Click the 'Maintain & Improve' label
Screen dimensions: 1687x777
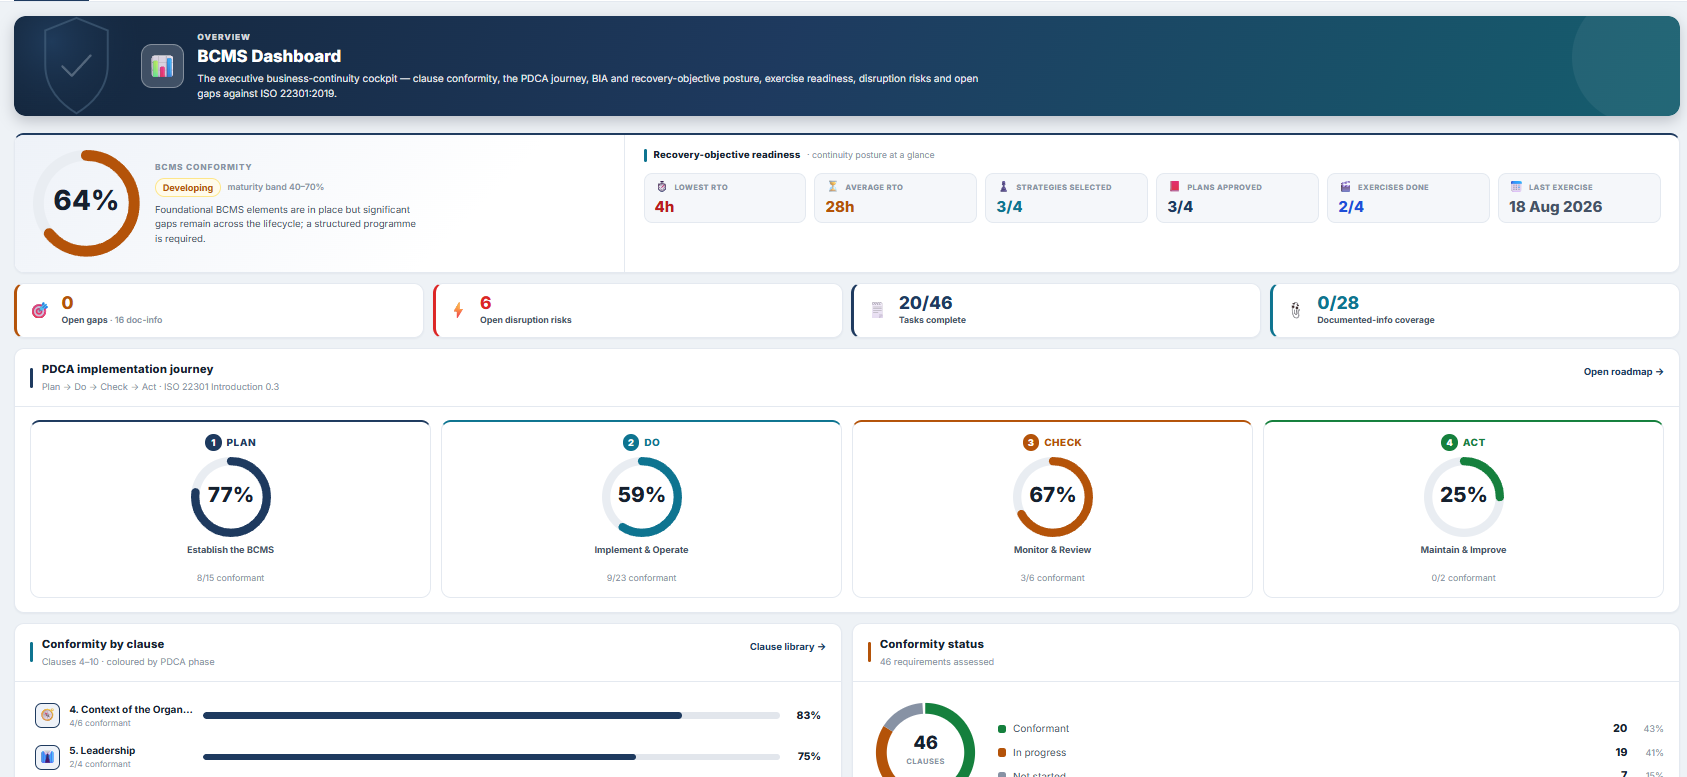point(1463,550)
